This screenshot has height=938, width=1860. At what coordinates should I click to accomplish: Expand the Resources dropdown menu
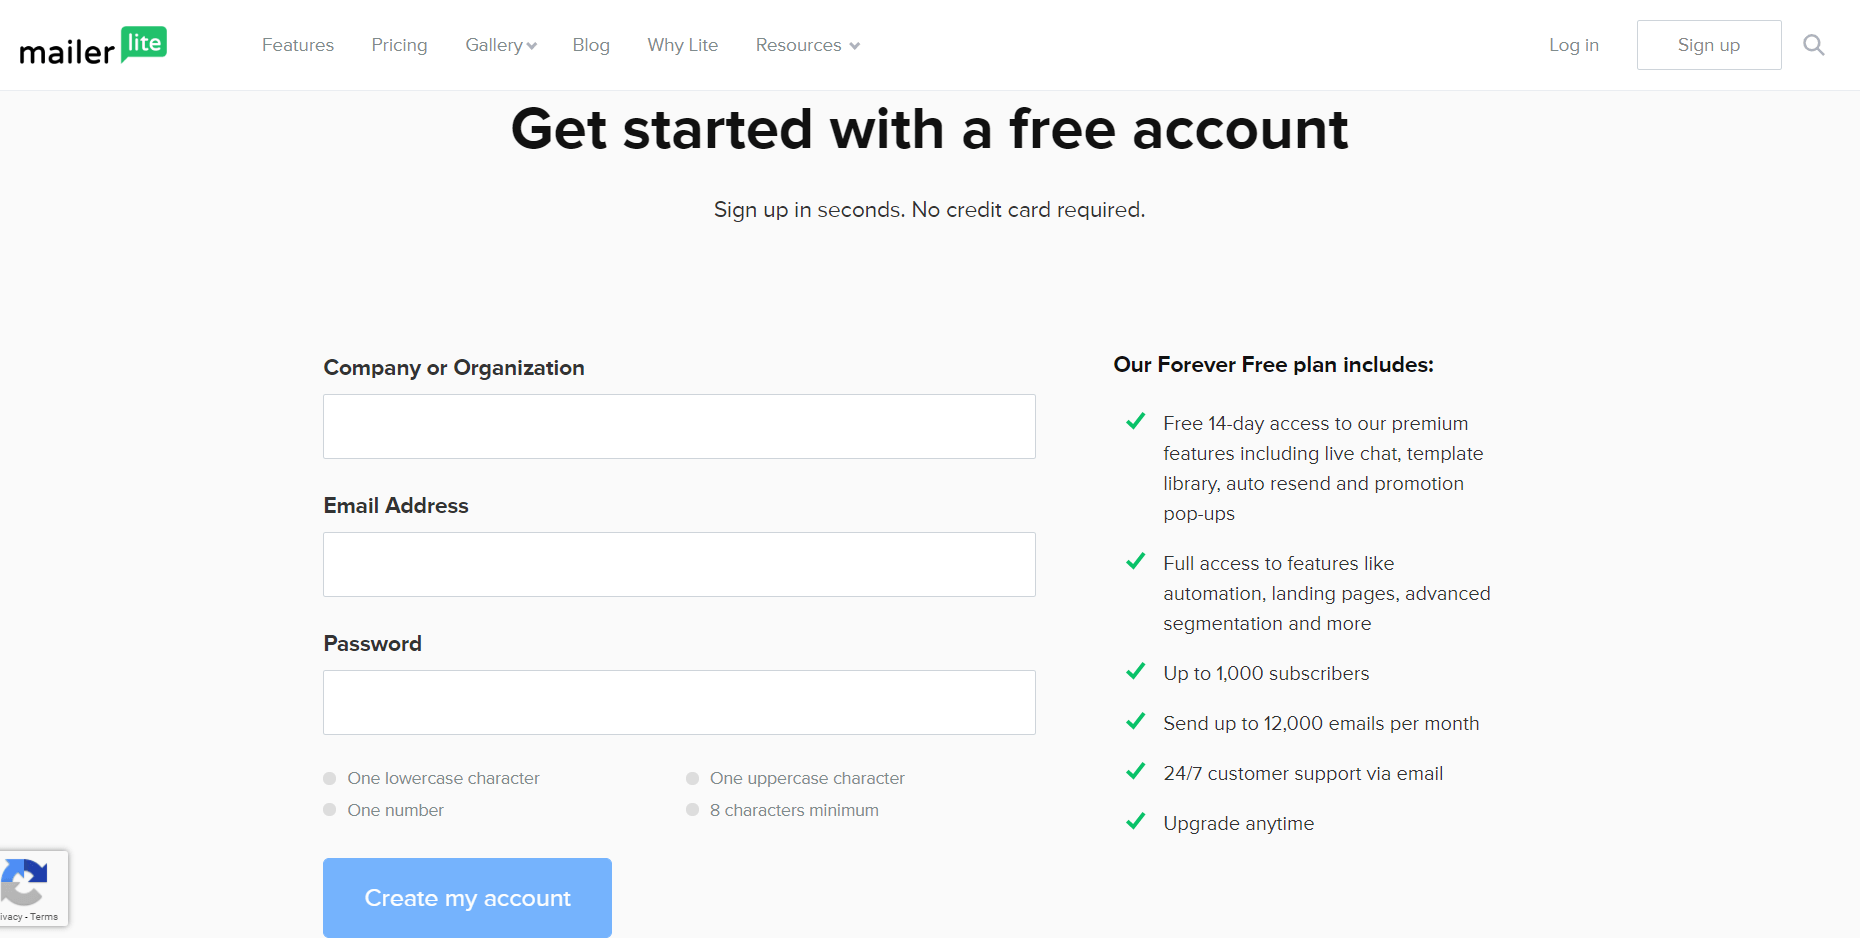point(807,45)
